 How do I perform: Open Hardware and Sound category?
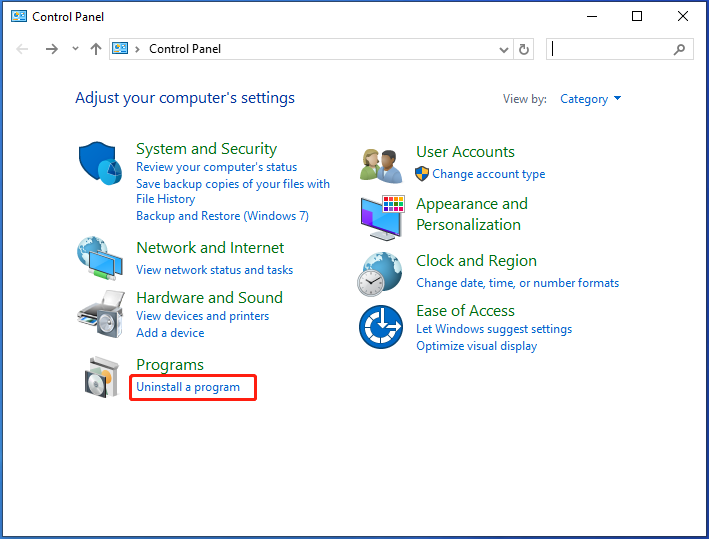[x=209, y=298]
